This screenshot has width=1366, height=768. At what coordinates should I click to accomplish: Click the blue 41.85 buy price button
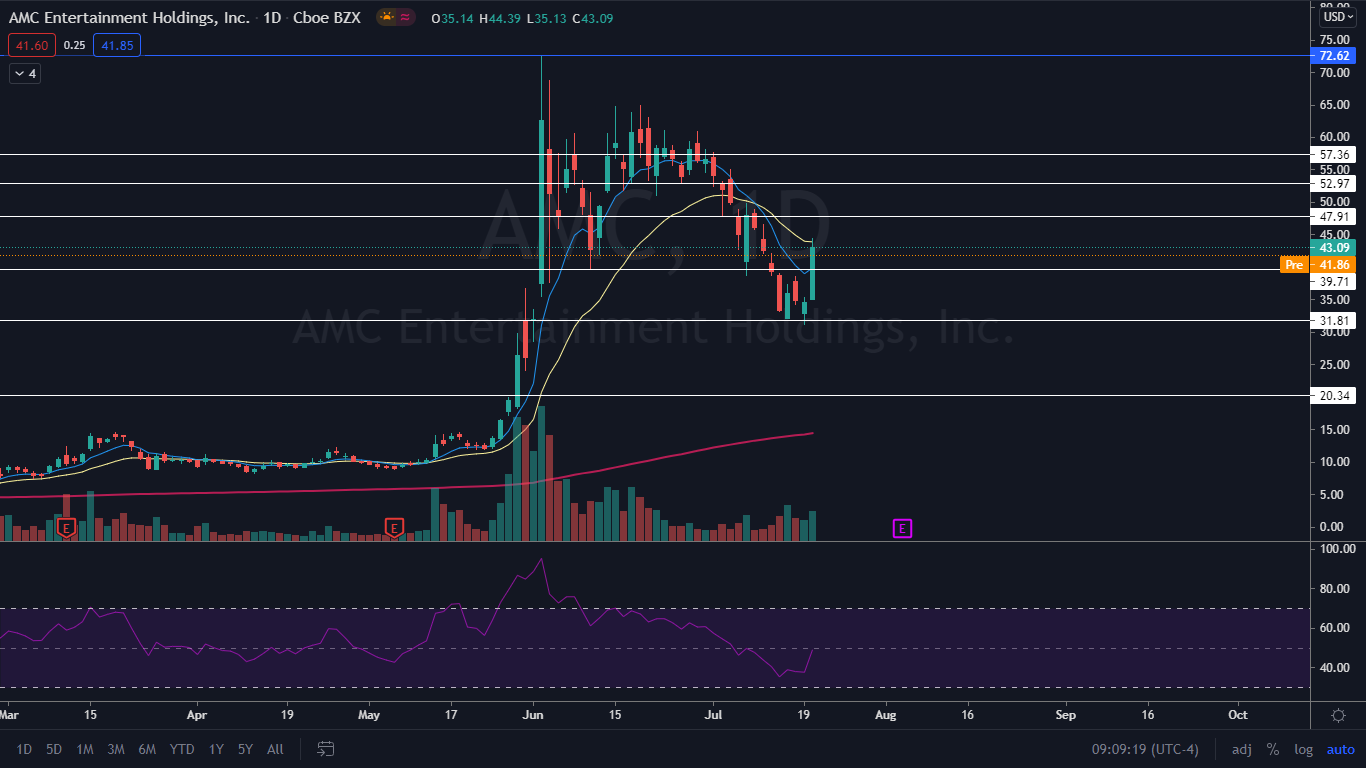(117, 45)
